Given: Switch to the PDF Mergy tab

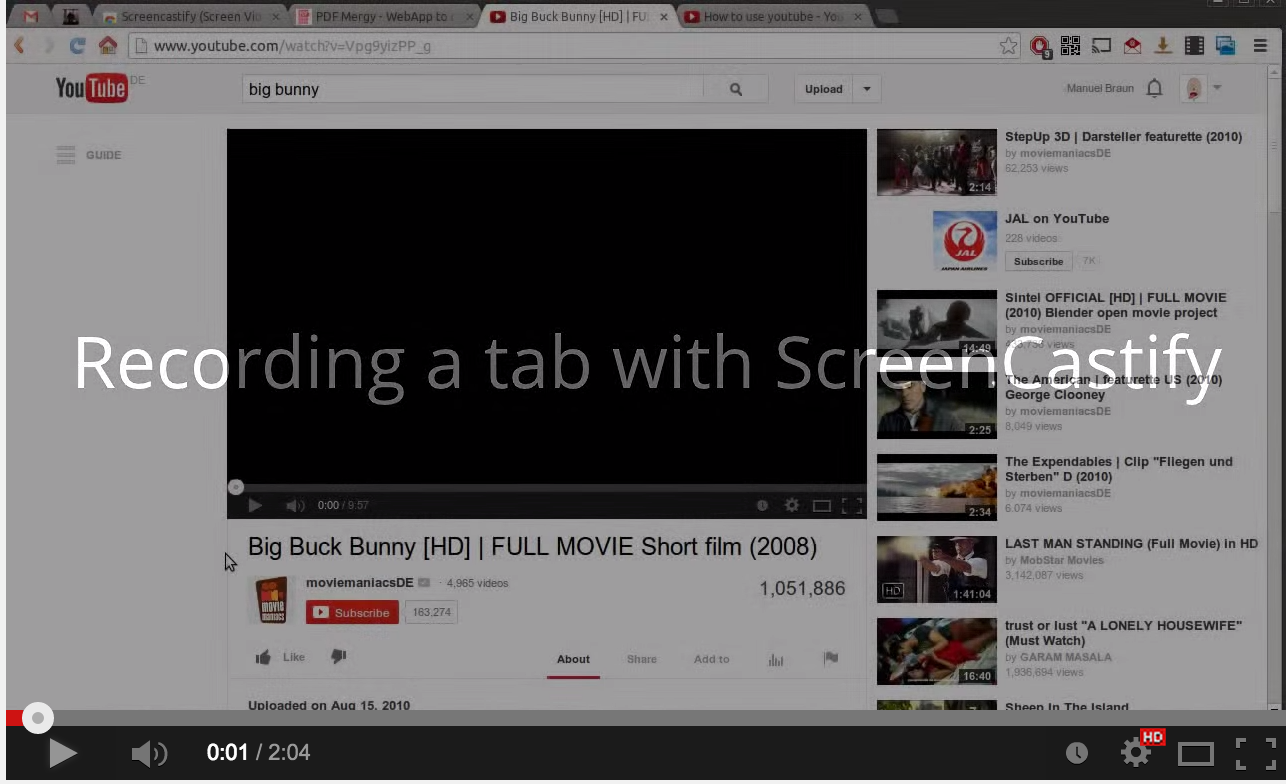Looking at the screenshot, I should coord(384,16).
